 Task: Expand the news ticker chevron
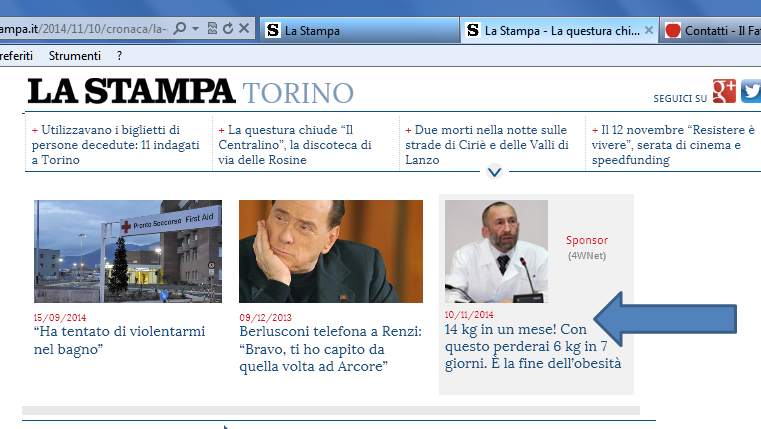click(x=494, y=172)
